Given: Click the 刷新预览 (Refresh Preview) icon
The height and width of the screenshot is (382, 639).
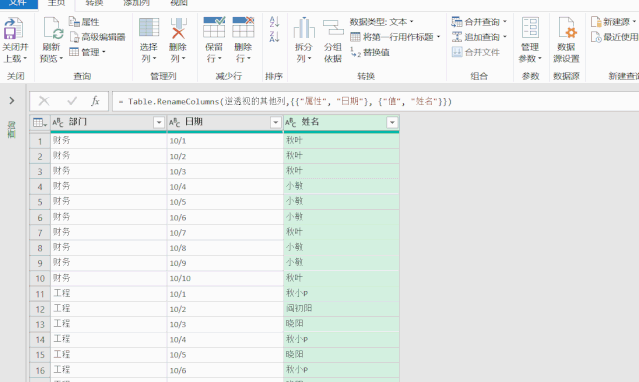Looking at the screenshot, I should (x=53, y=29).
